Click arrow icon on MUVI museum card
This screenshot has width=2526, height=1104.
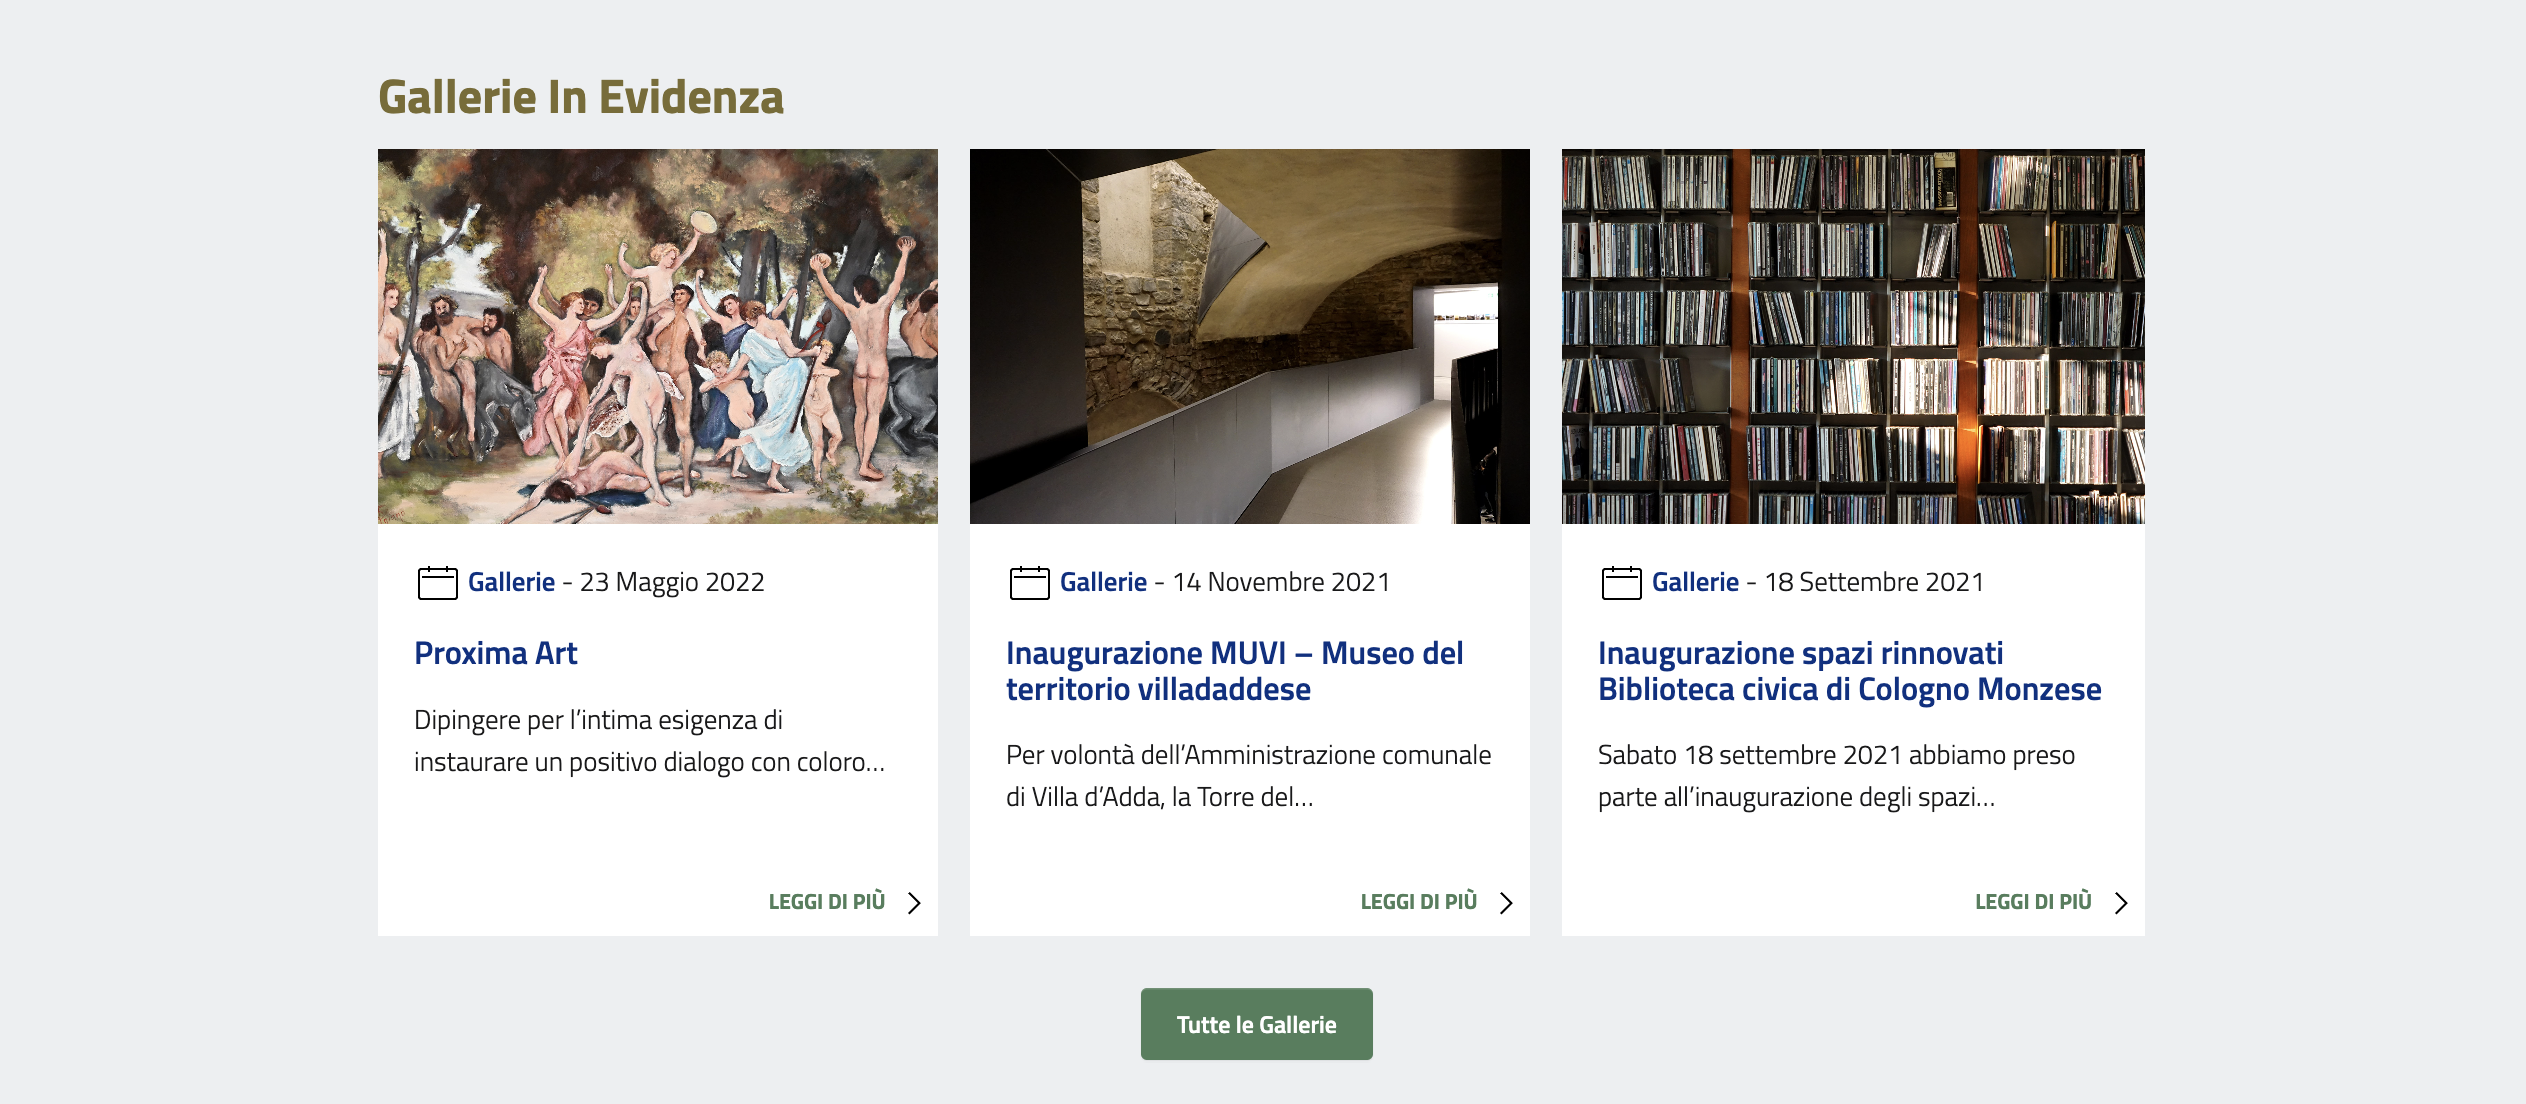tap(1506, 903)
